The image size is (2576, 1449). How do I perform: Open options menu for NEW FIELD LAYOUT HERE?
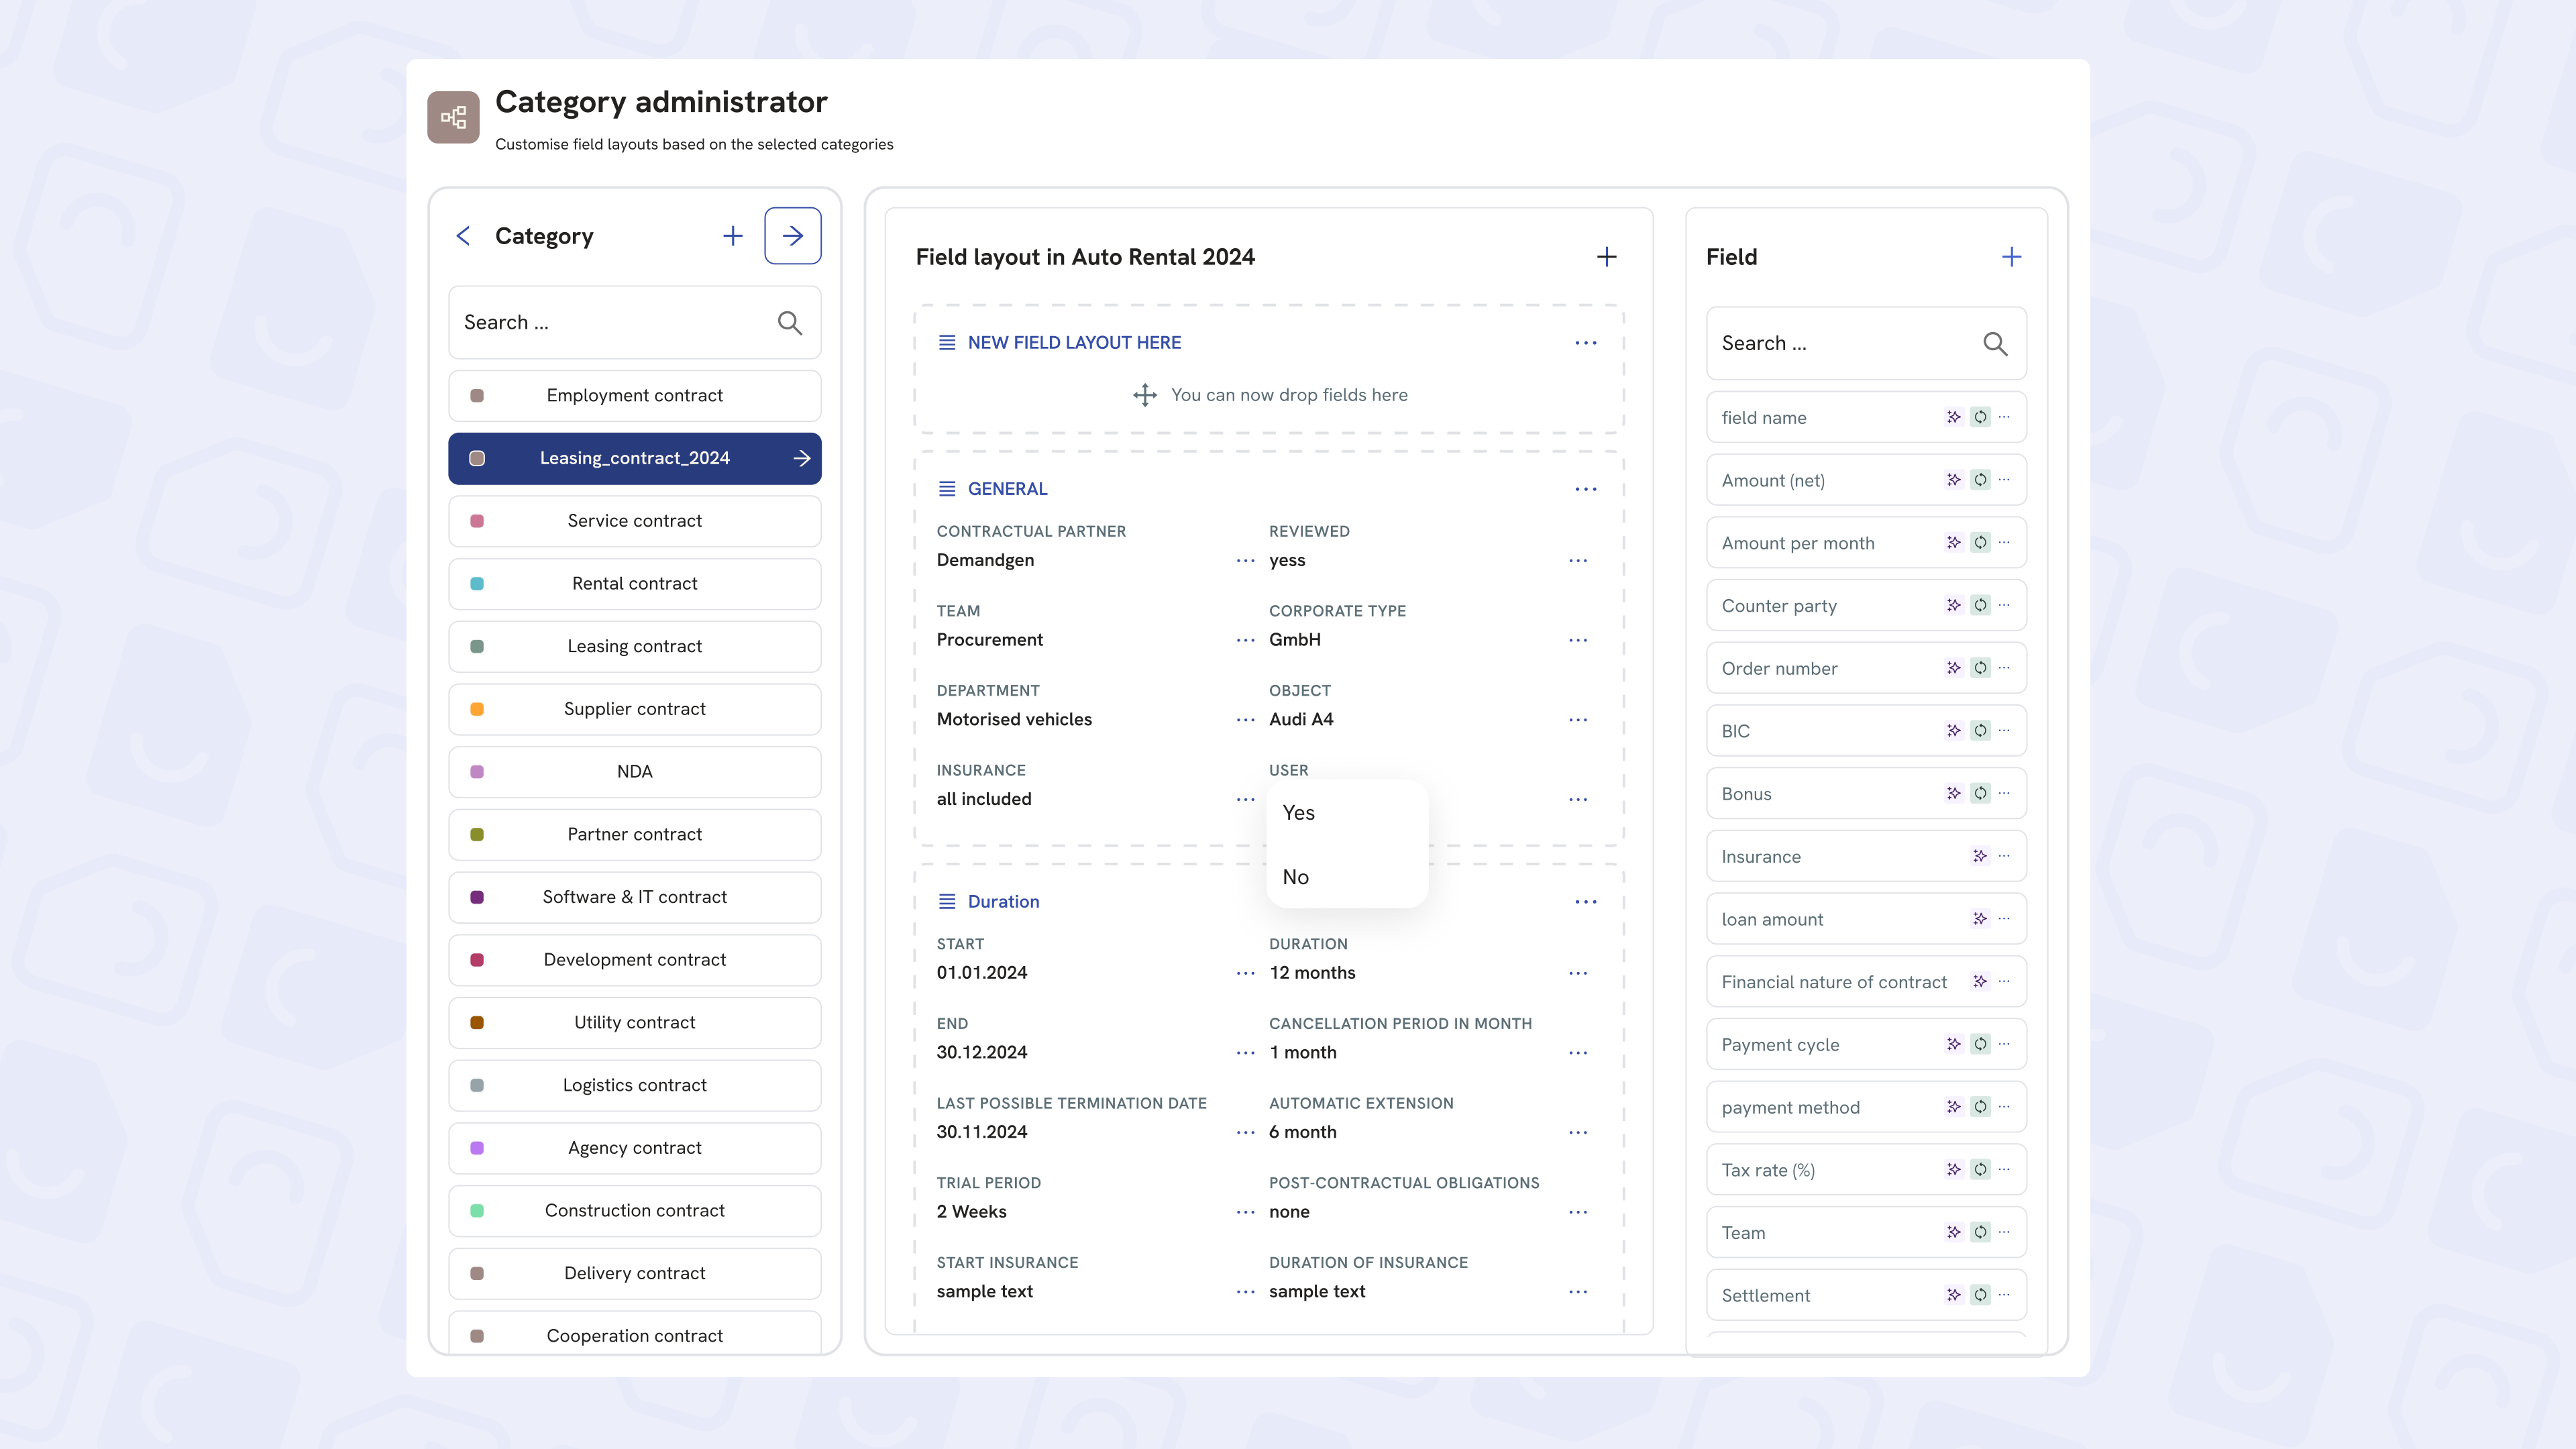click(x=1586, y=343)
